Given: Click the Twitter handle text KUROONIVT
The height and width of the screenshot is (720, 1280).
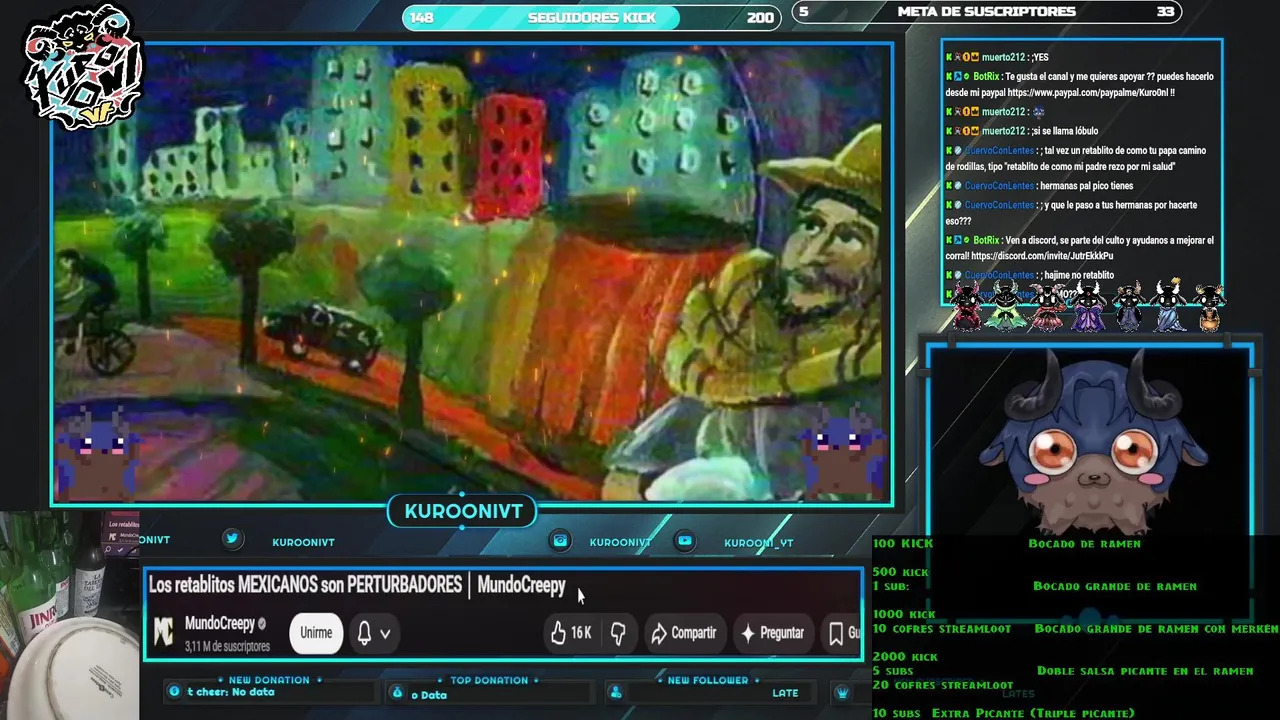Looking at the screenshot, I should point(303,542).
